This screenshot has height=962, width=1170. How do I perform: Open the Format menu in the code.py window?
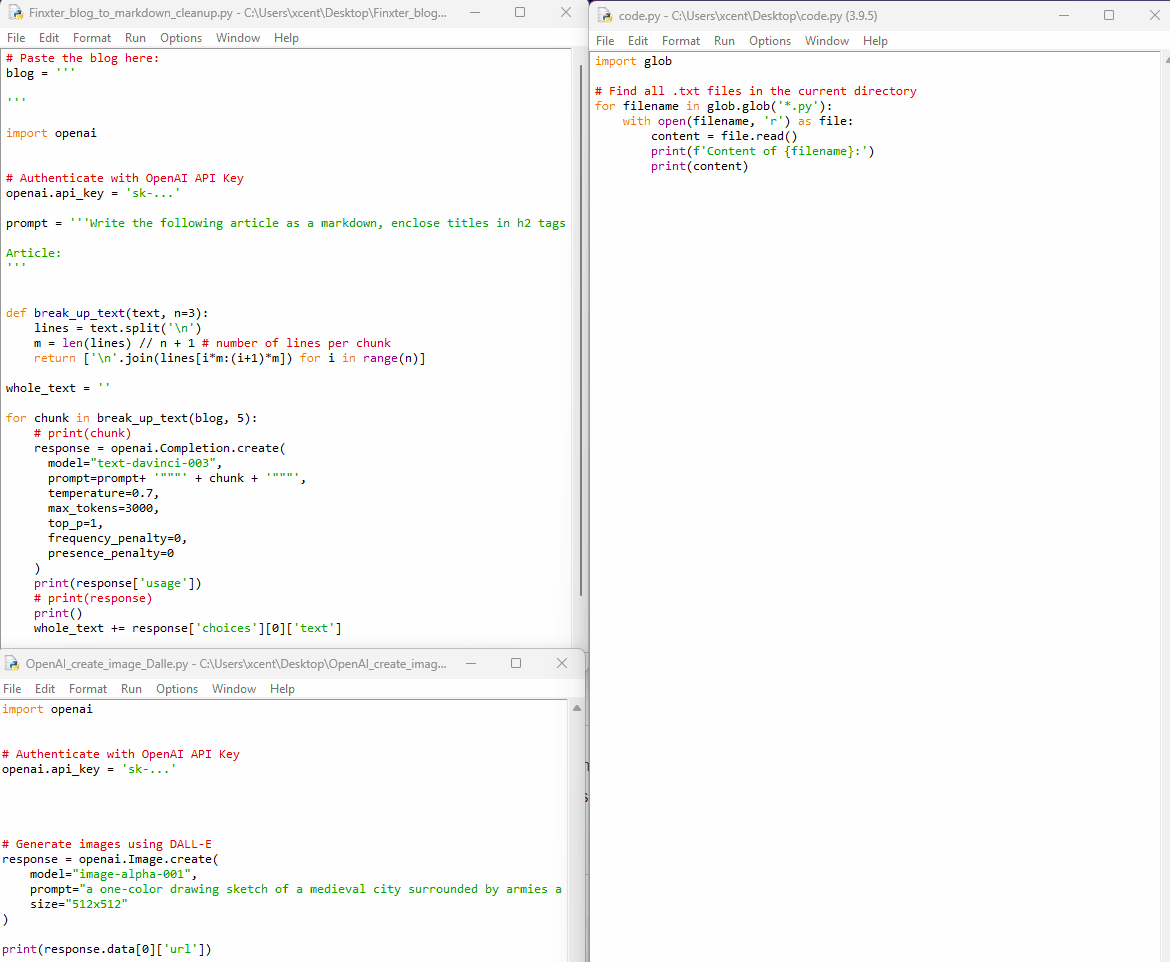681,40
